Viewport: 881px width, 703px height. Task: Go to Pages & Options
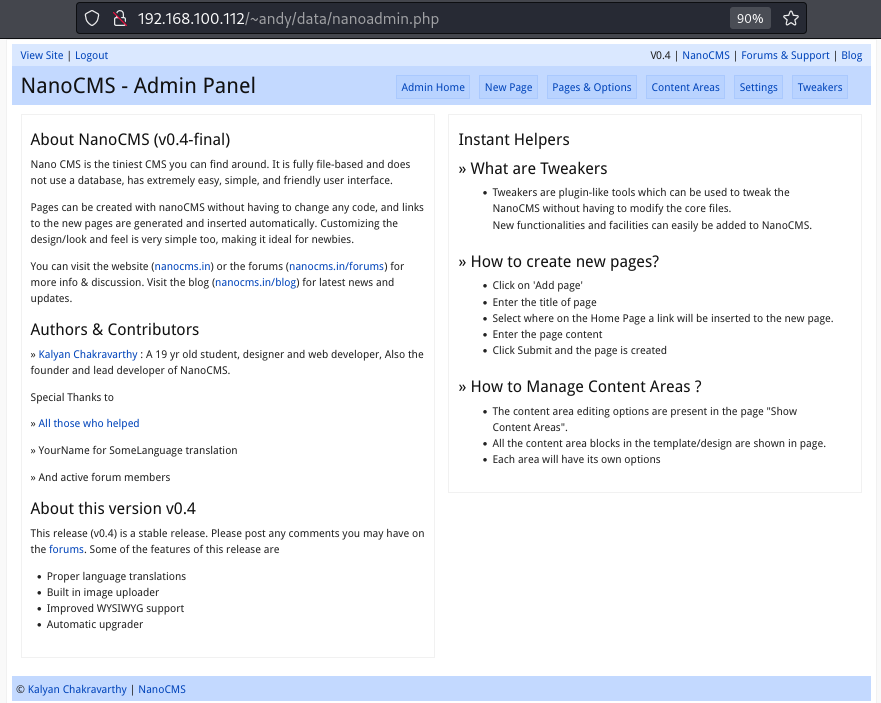(592, 87)
